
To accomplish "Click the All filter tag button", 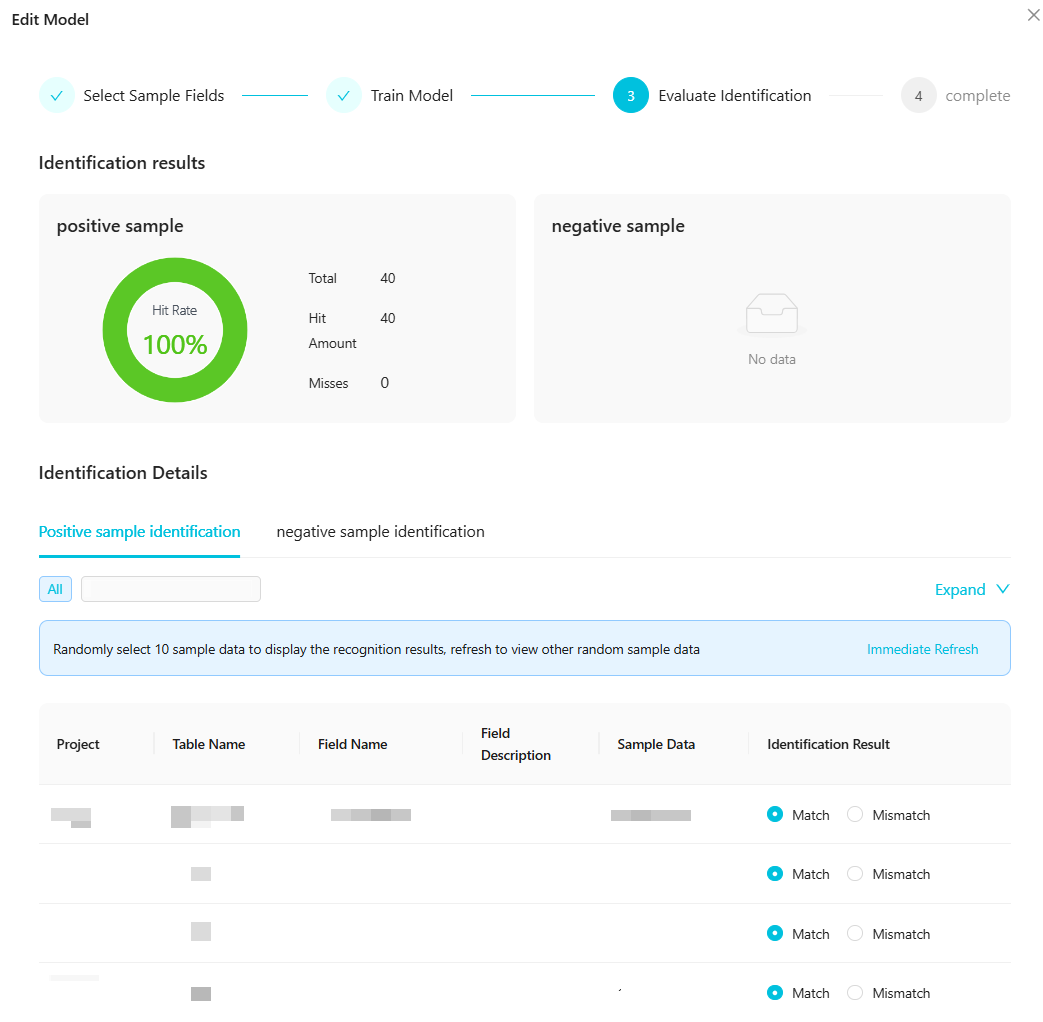I will pyautogui.click(x=55, y=589).
